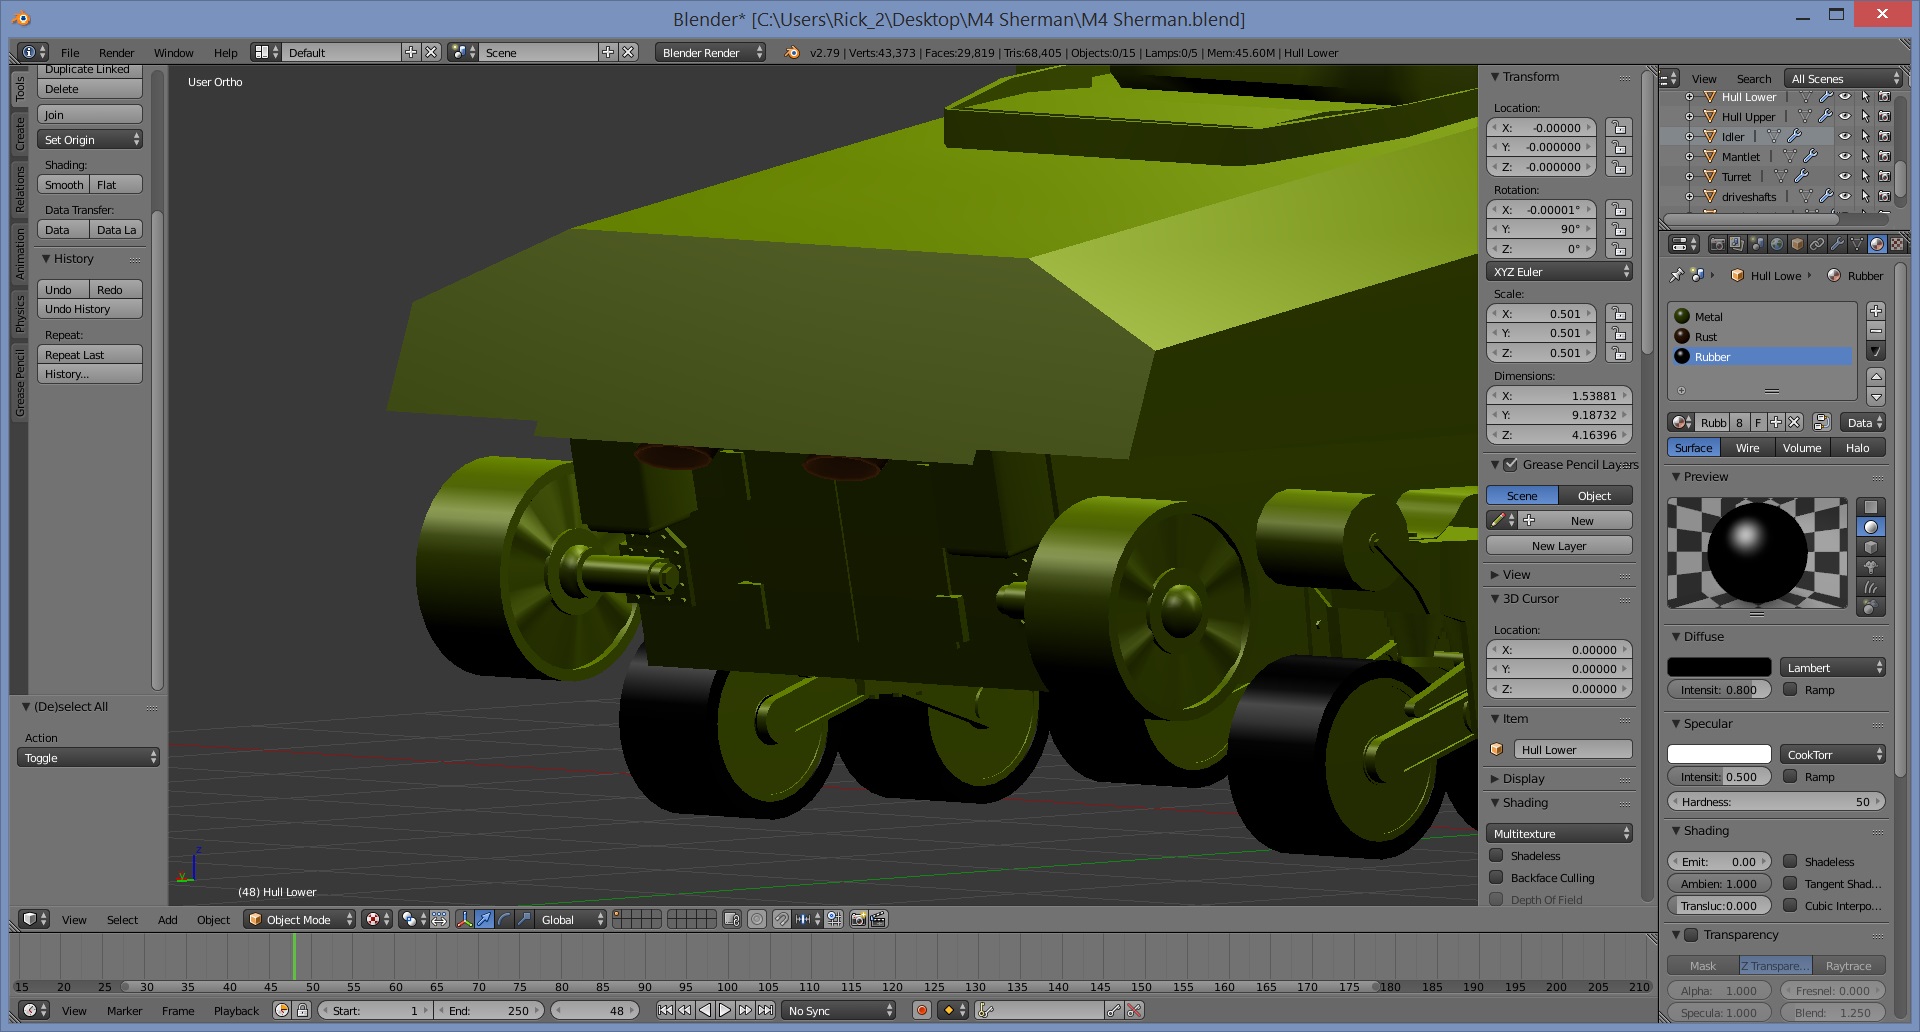Viewport: 1920px width, 1032px height.
Task: Open the Texture properties tab checker icon
Action: (1897, 244)
